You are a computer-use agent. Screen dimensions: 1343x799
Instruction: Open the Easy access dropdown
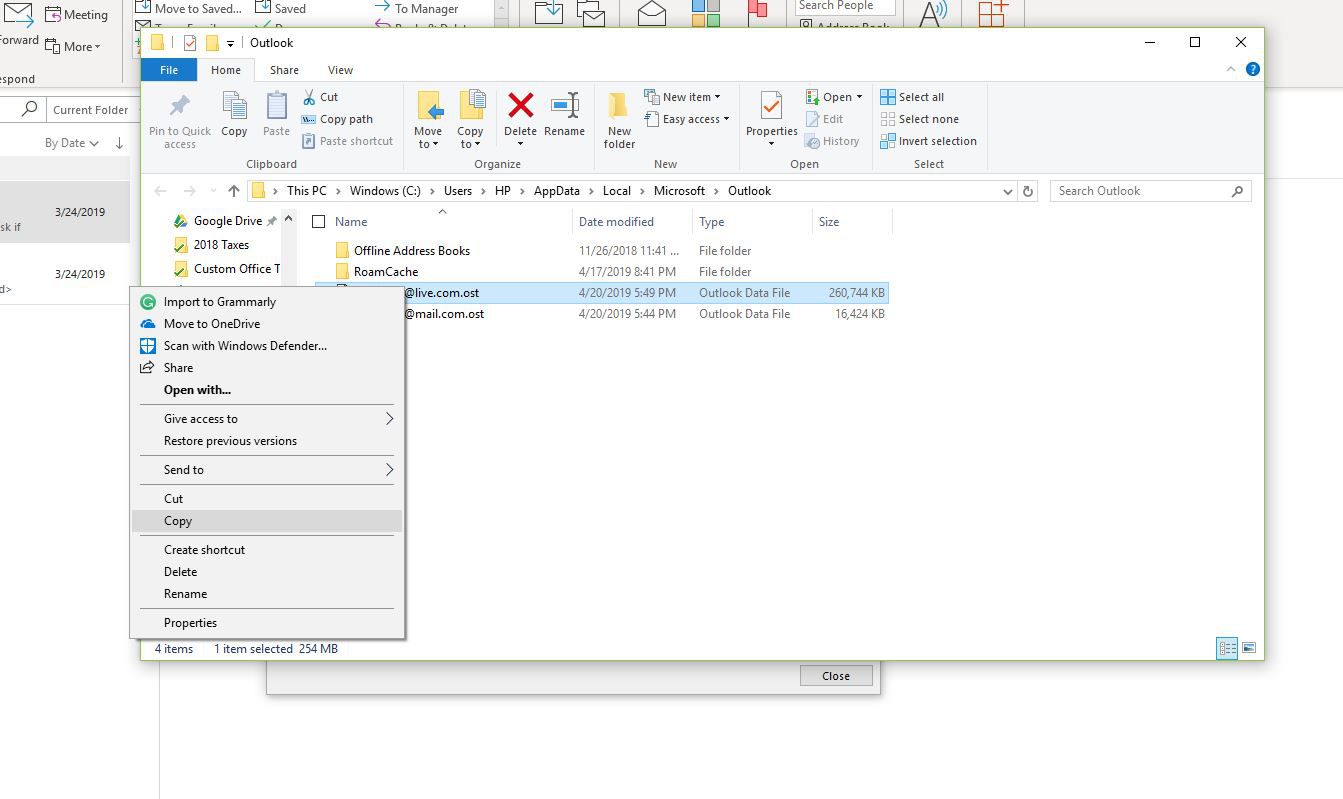click(686, 119)
